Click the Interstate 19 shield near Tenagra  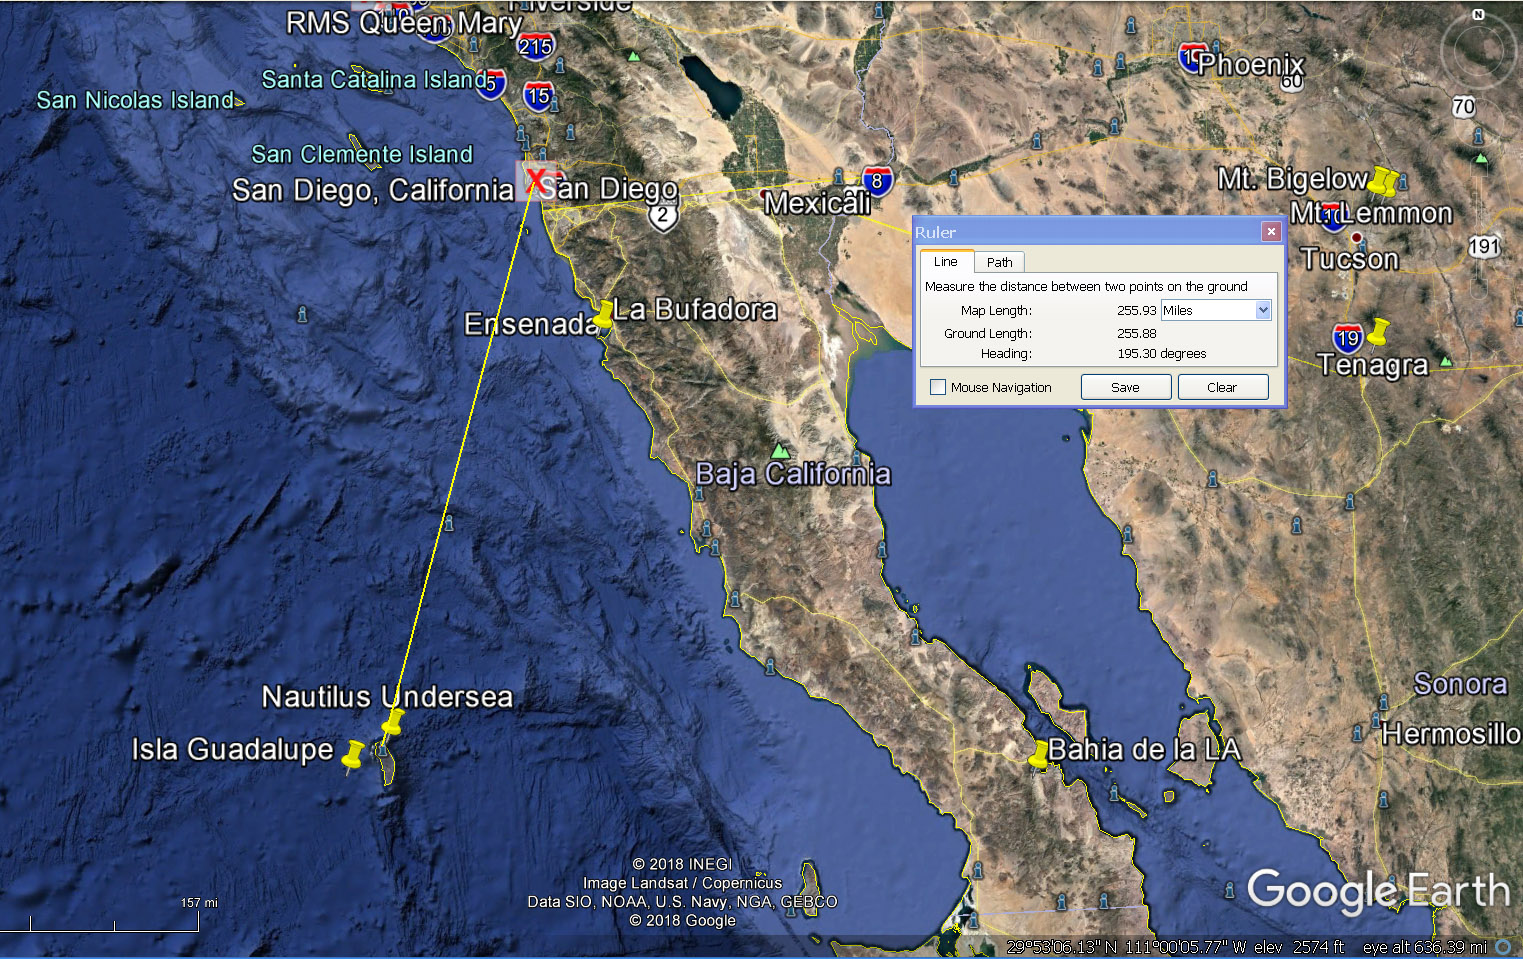click(x=1347, y=337)
